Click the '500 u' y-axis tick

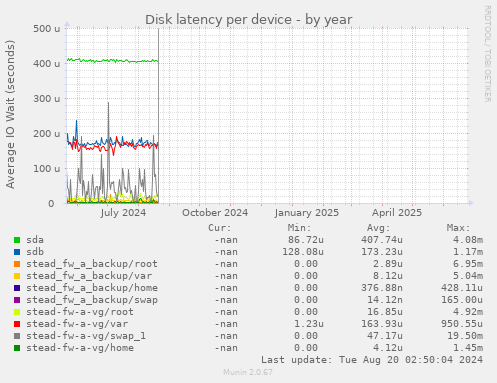click(x=47, y=29)
